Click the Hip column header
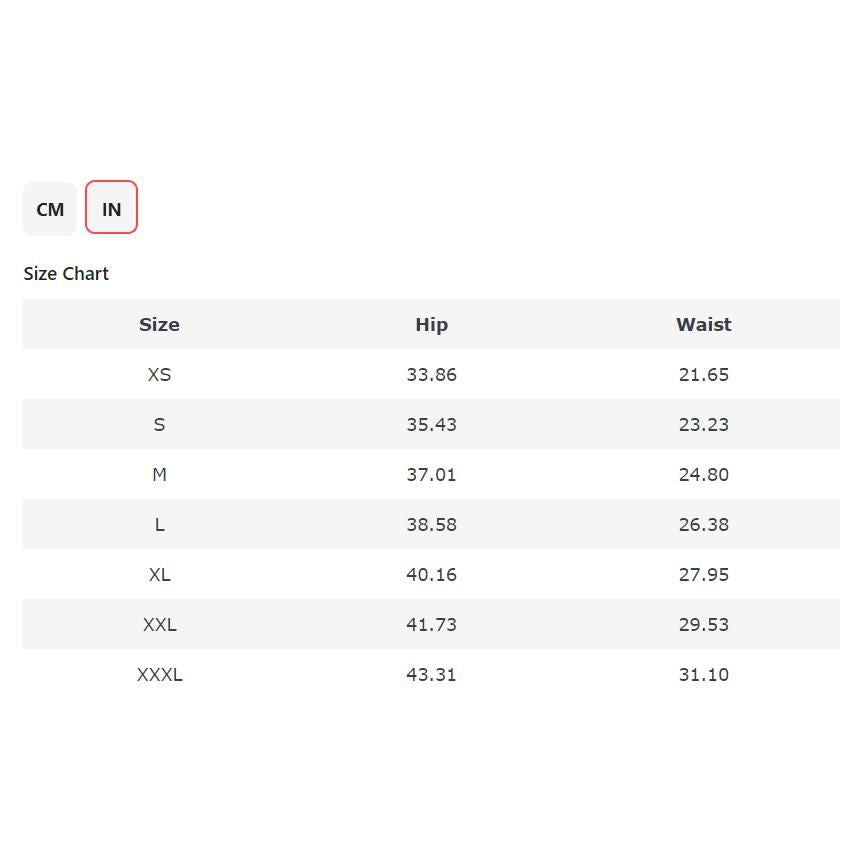 (x=431, y=324)
